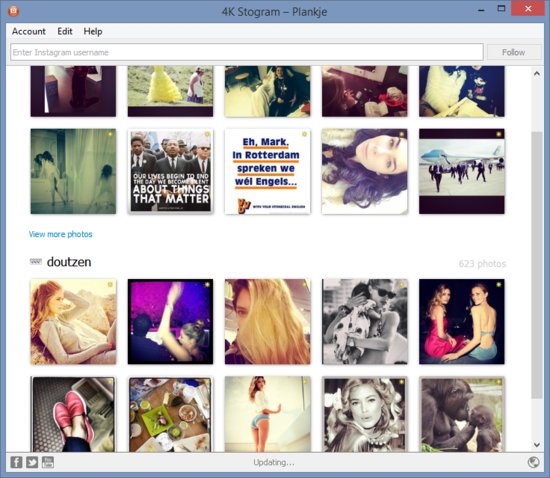Open the airplane on tarmac photo

coord(462,171)
